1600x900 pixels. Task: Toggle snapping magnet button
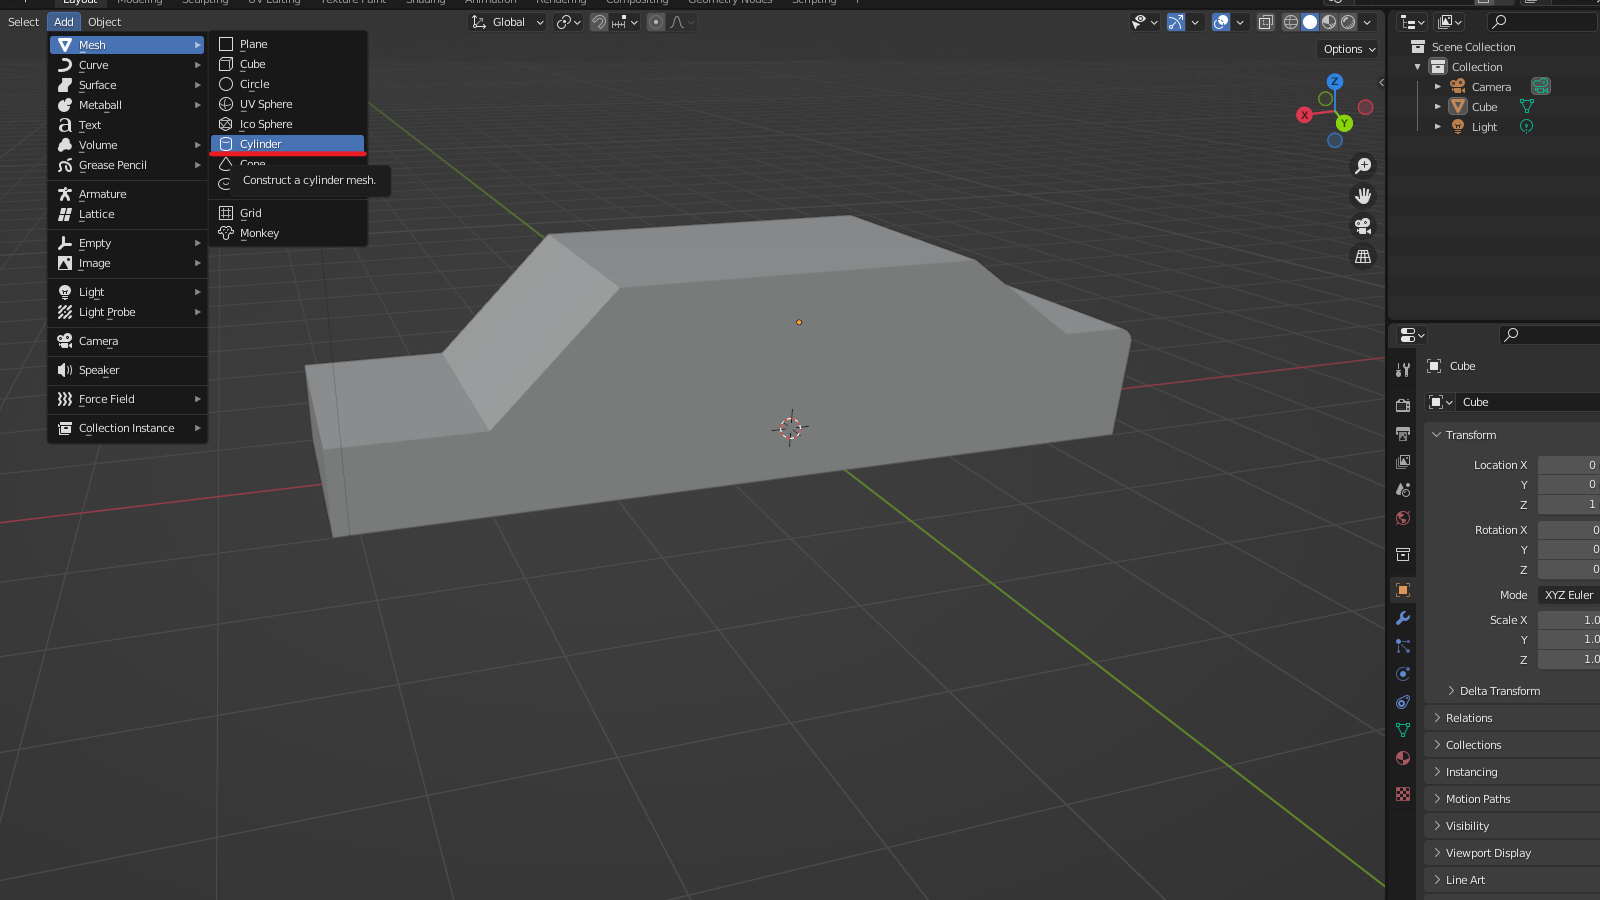(x=599, y=22)
